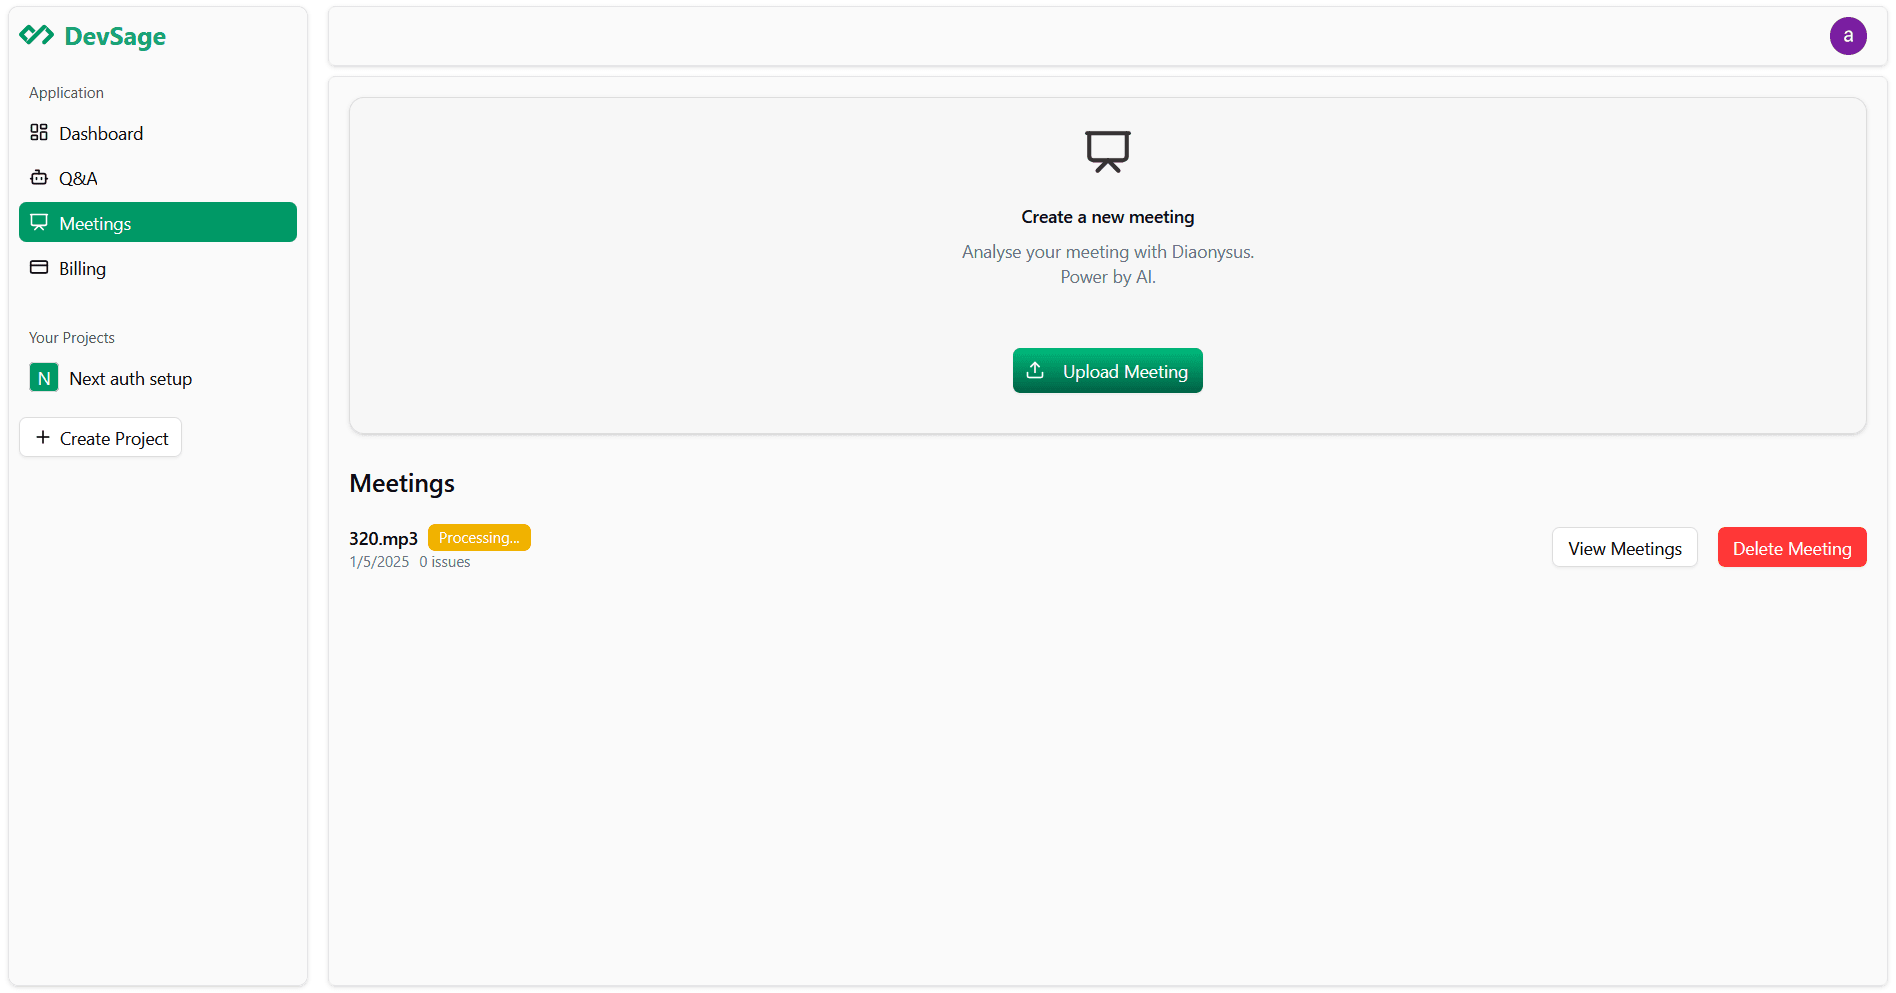Open the purple user avatar menu
This screenshot has height=993, width=1896.
(x=1847, y=36)
